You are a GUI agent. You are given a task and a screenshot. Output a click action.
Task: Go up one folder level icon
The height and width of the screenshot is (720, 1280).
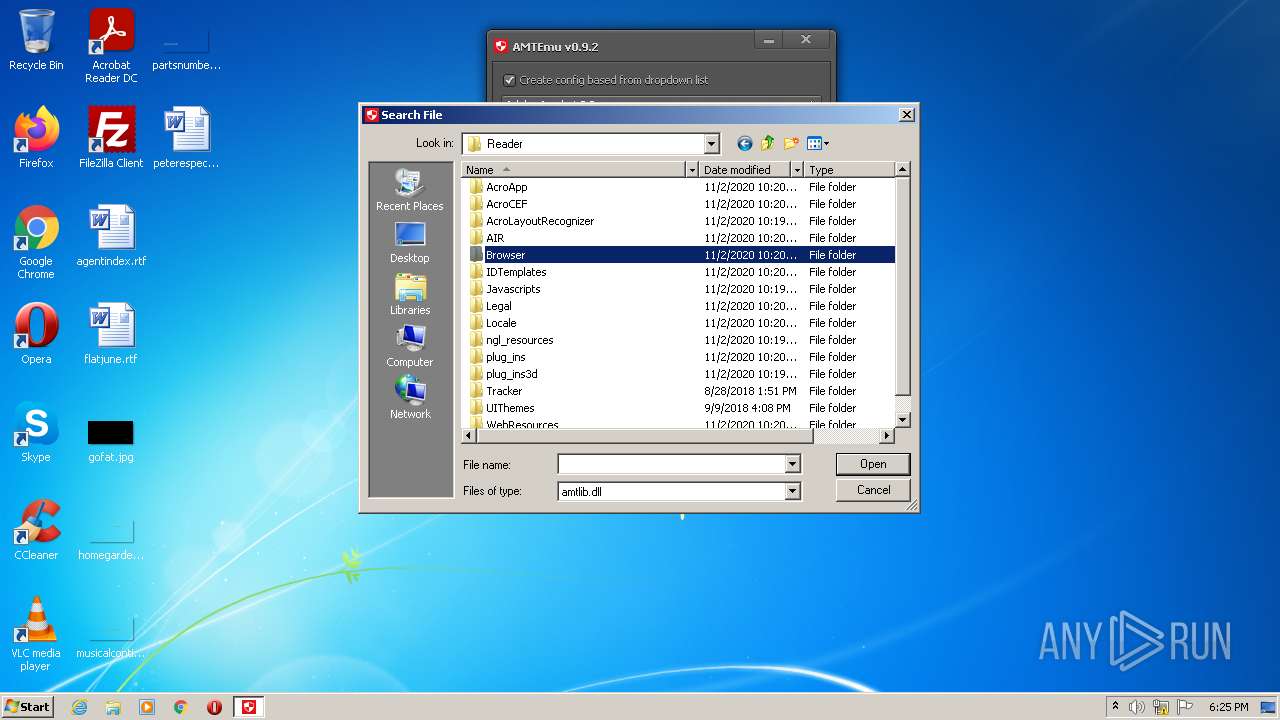[x=768, y=144]
